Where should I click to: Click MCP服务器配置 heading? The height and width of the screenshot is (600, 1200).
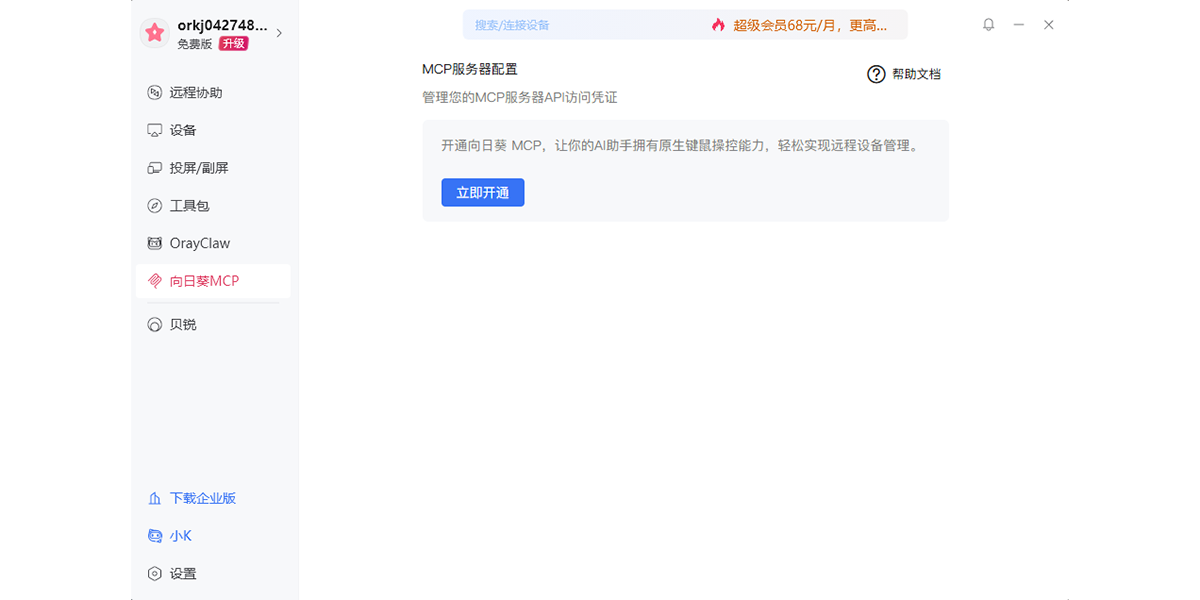[470, 69]
